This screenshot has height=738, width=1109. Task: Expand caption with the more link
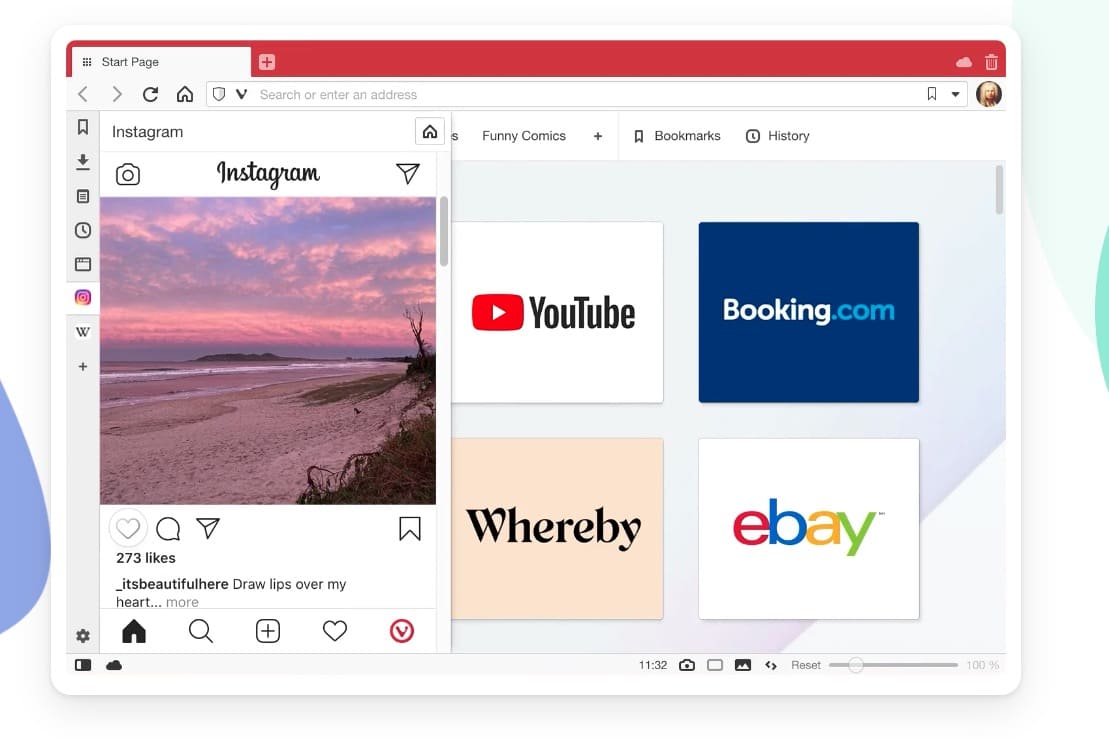pos(182,602)
